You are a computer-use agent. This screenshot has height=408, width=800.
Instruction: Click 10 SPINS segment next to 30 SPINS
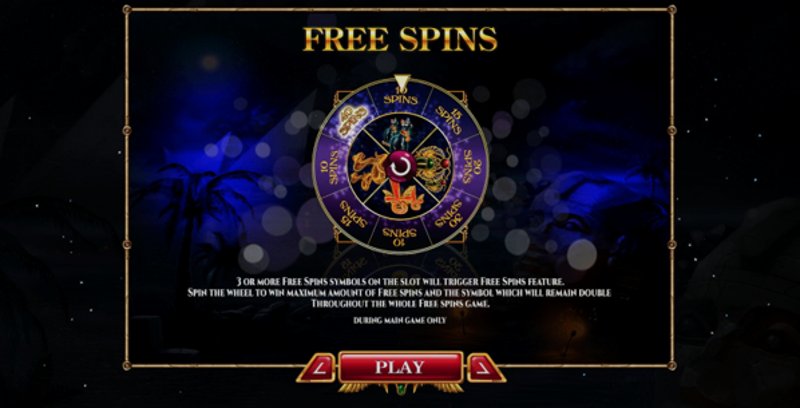401,236
